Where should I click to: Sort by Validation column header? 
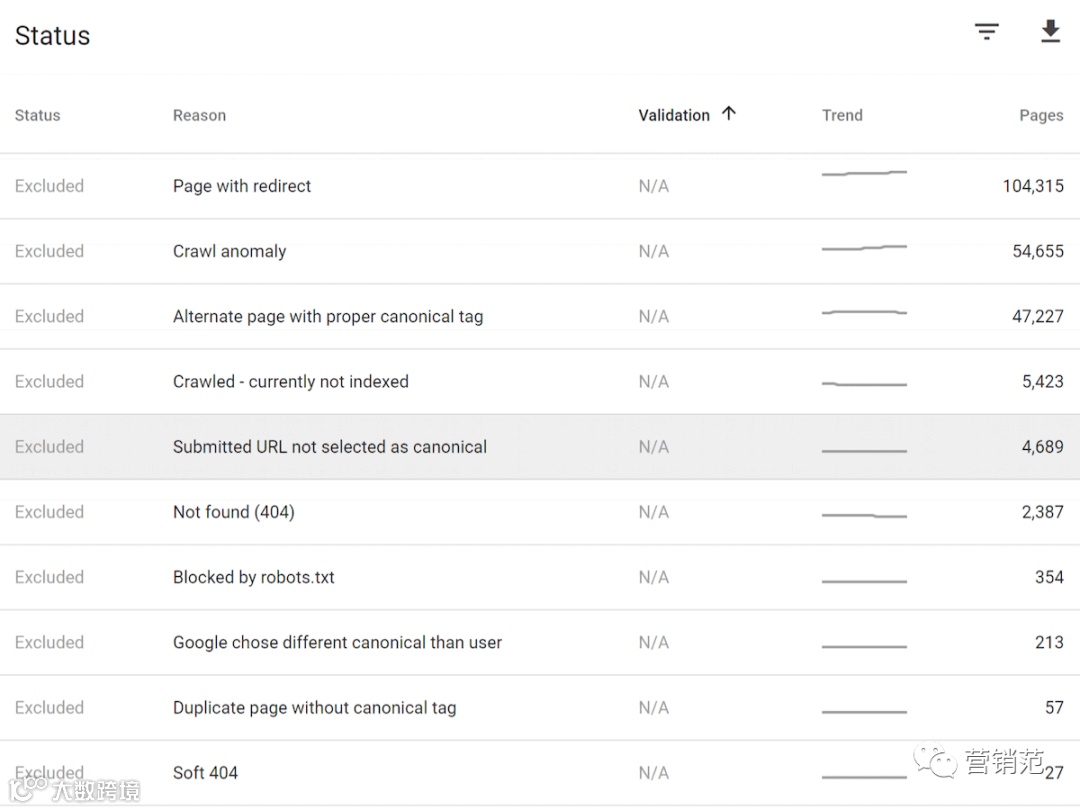[674, 115]
